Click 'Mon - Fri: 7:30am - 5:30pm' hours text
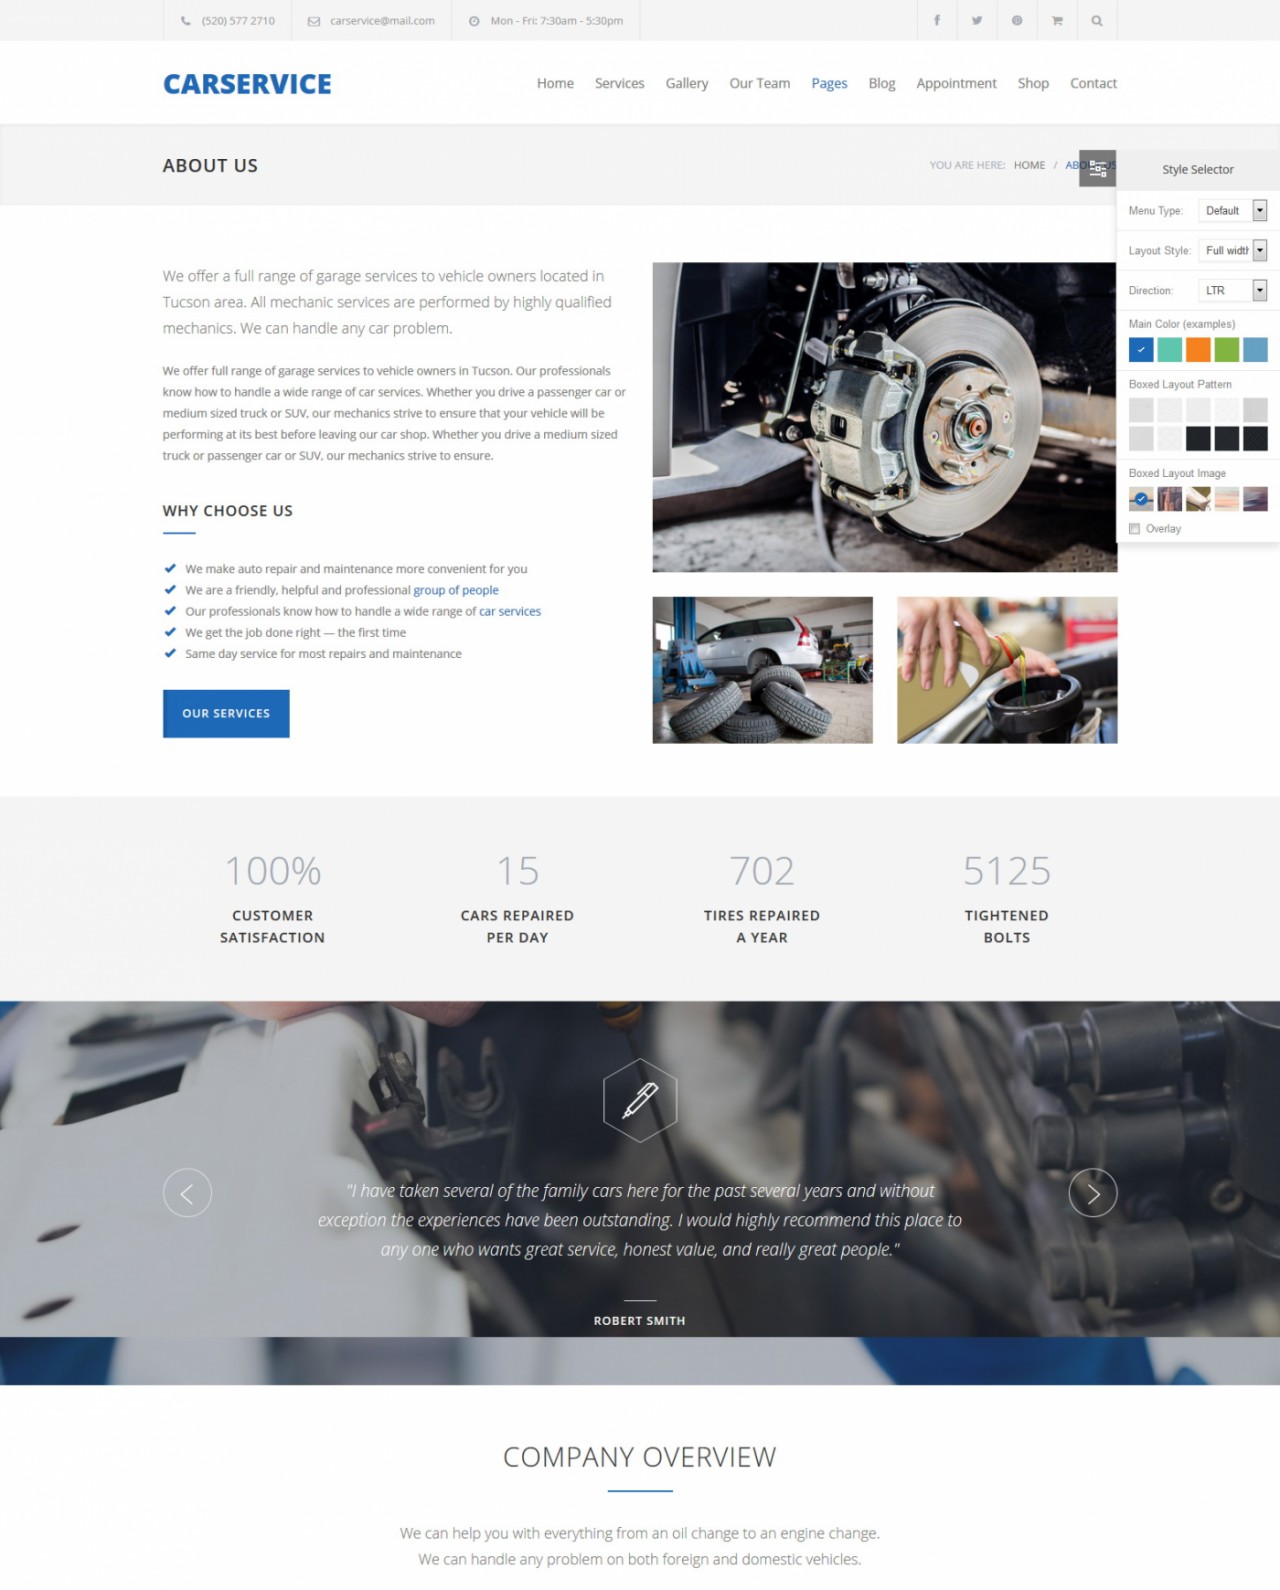This screenshot has height=1590, width=1280. [557, 21]
